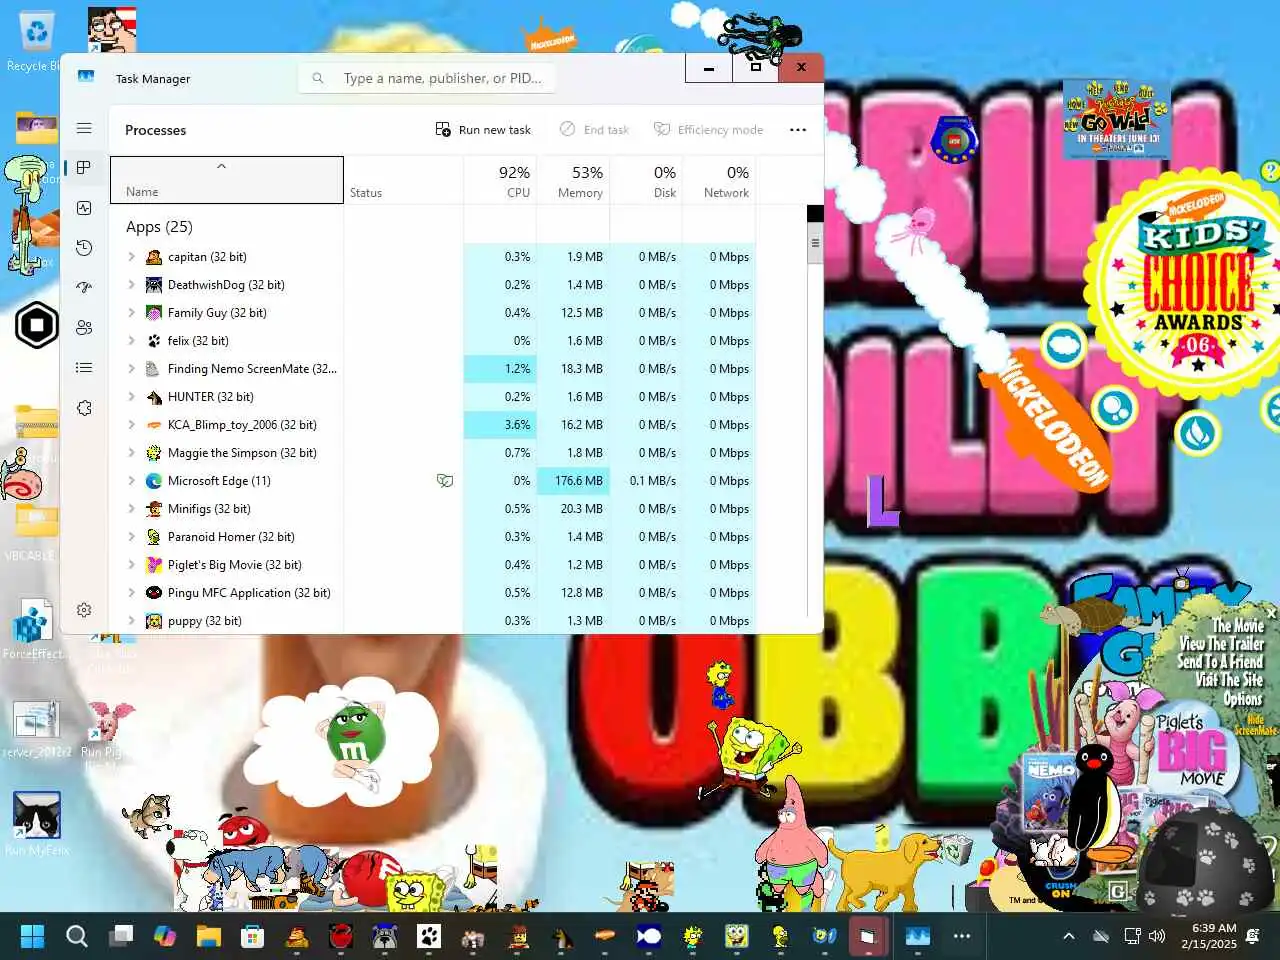Click Options on Piglet's Big Movie widget
Screen dimensions: 1280x960
click(1243, 699)
